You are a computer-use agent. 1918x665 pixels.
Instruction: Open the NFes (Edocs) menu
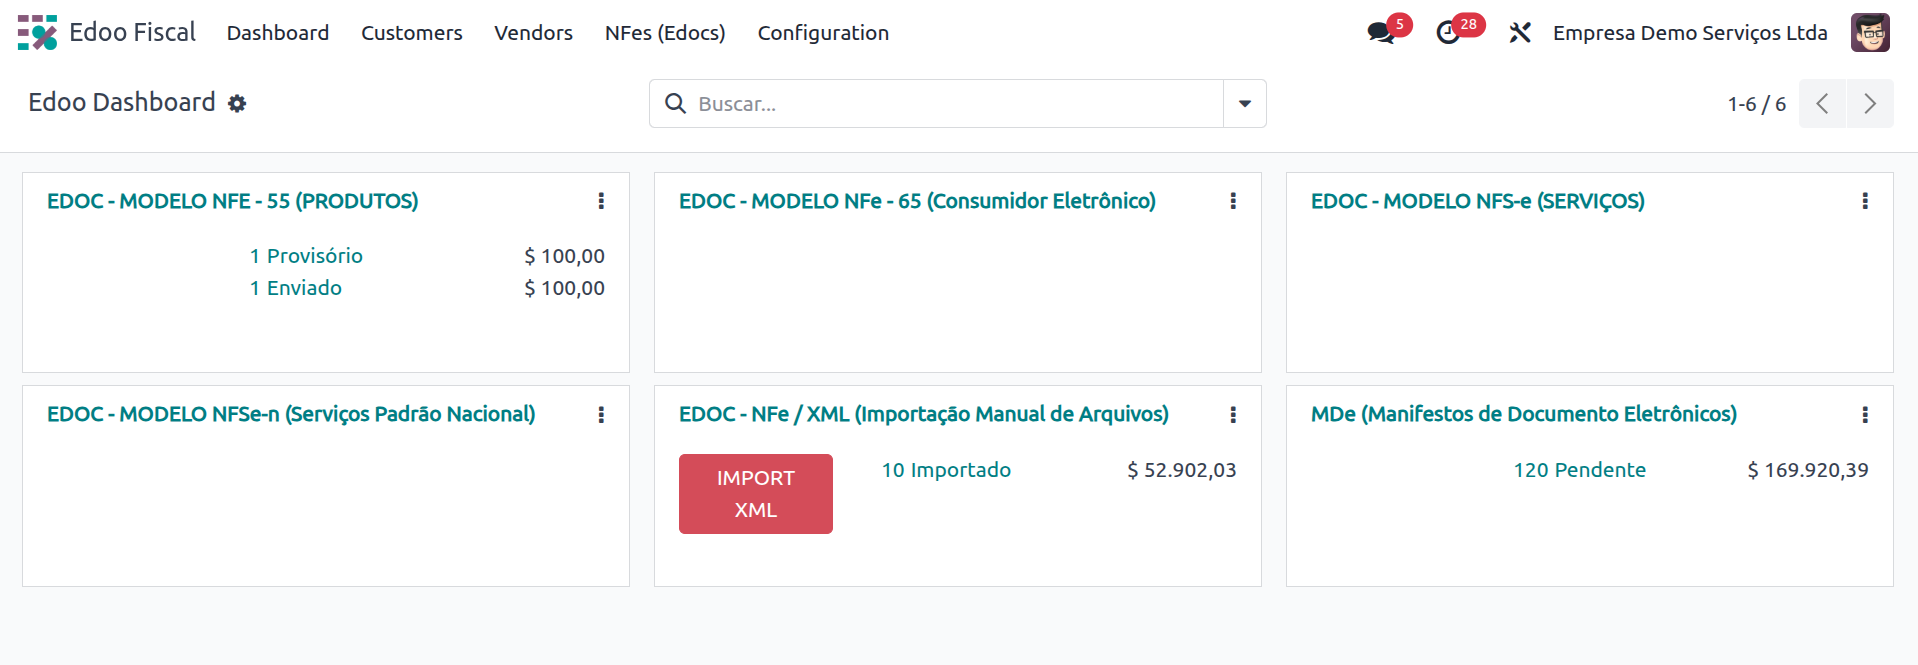click(x=665, y=33)
